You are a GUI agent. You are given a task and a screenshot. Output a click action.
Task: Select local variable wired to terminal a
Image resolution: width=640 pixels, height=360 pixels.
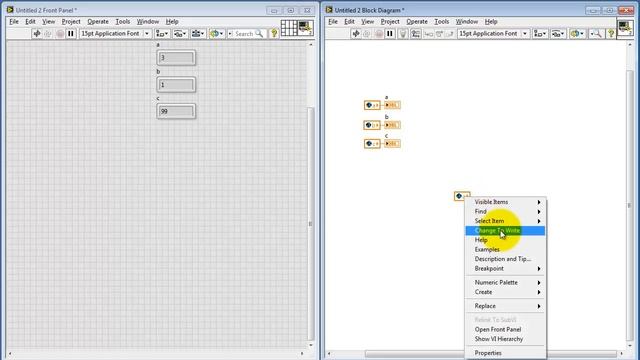pyautogui.click(x=372, y=105)
